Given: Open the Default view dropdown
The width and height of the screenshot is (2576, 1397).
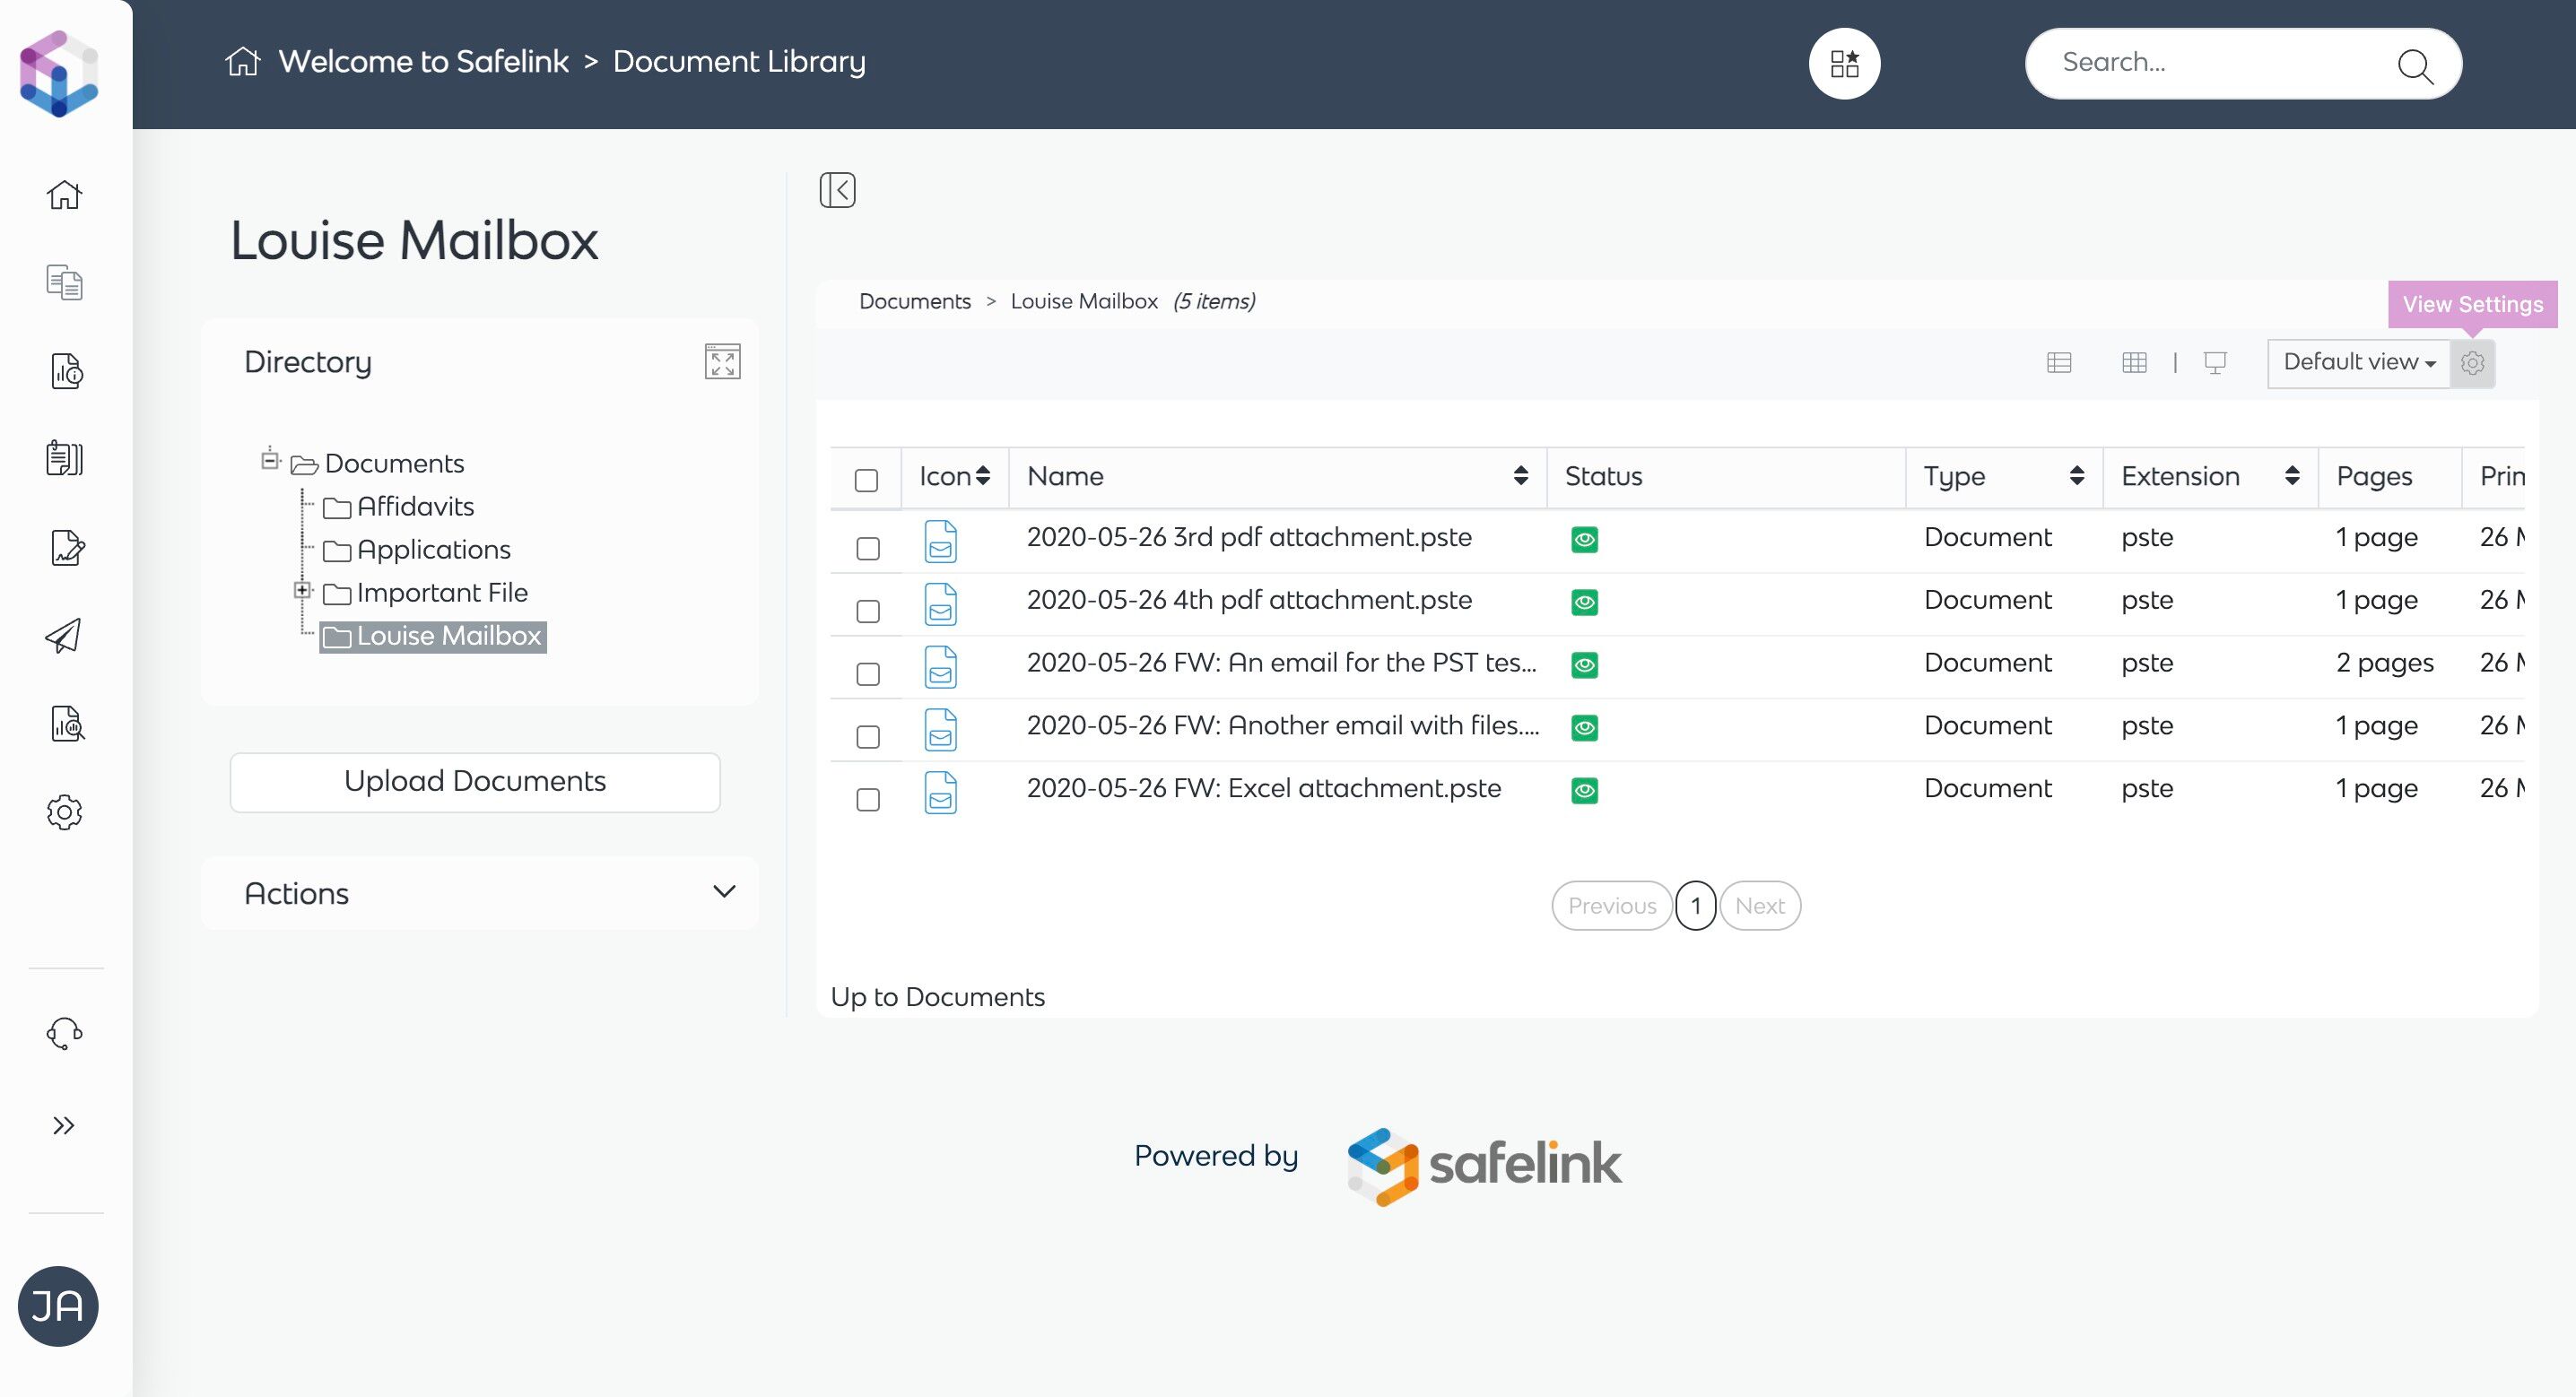Looking at the screenshot, I should click(2358, 363).
